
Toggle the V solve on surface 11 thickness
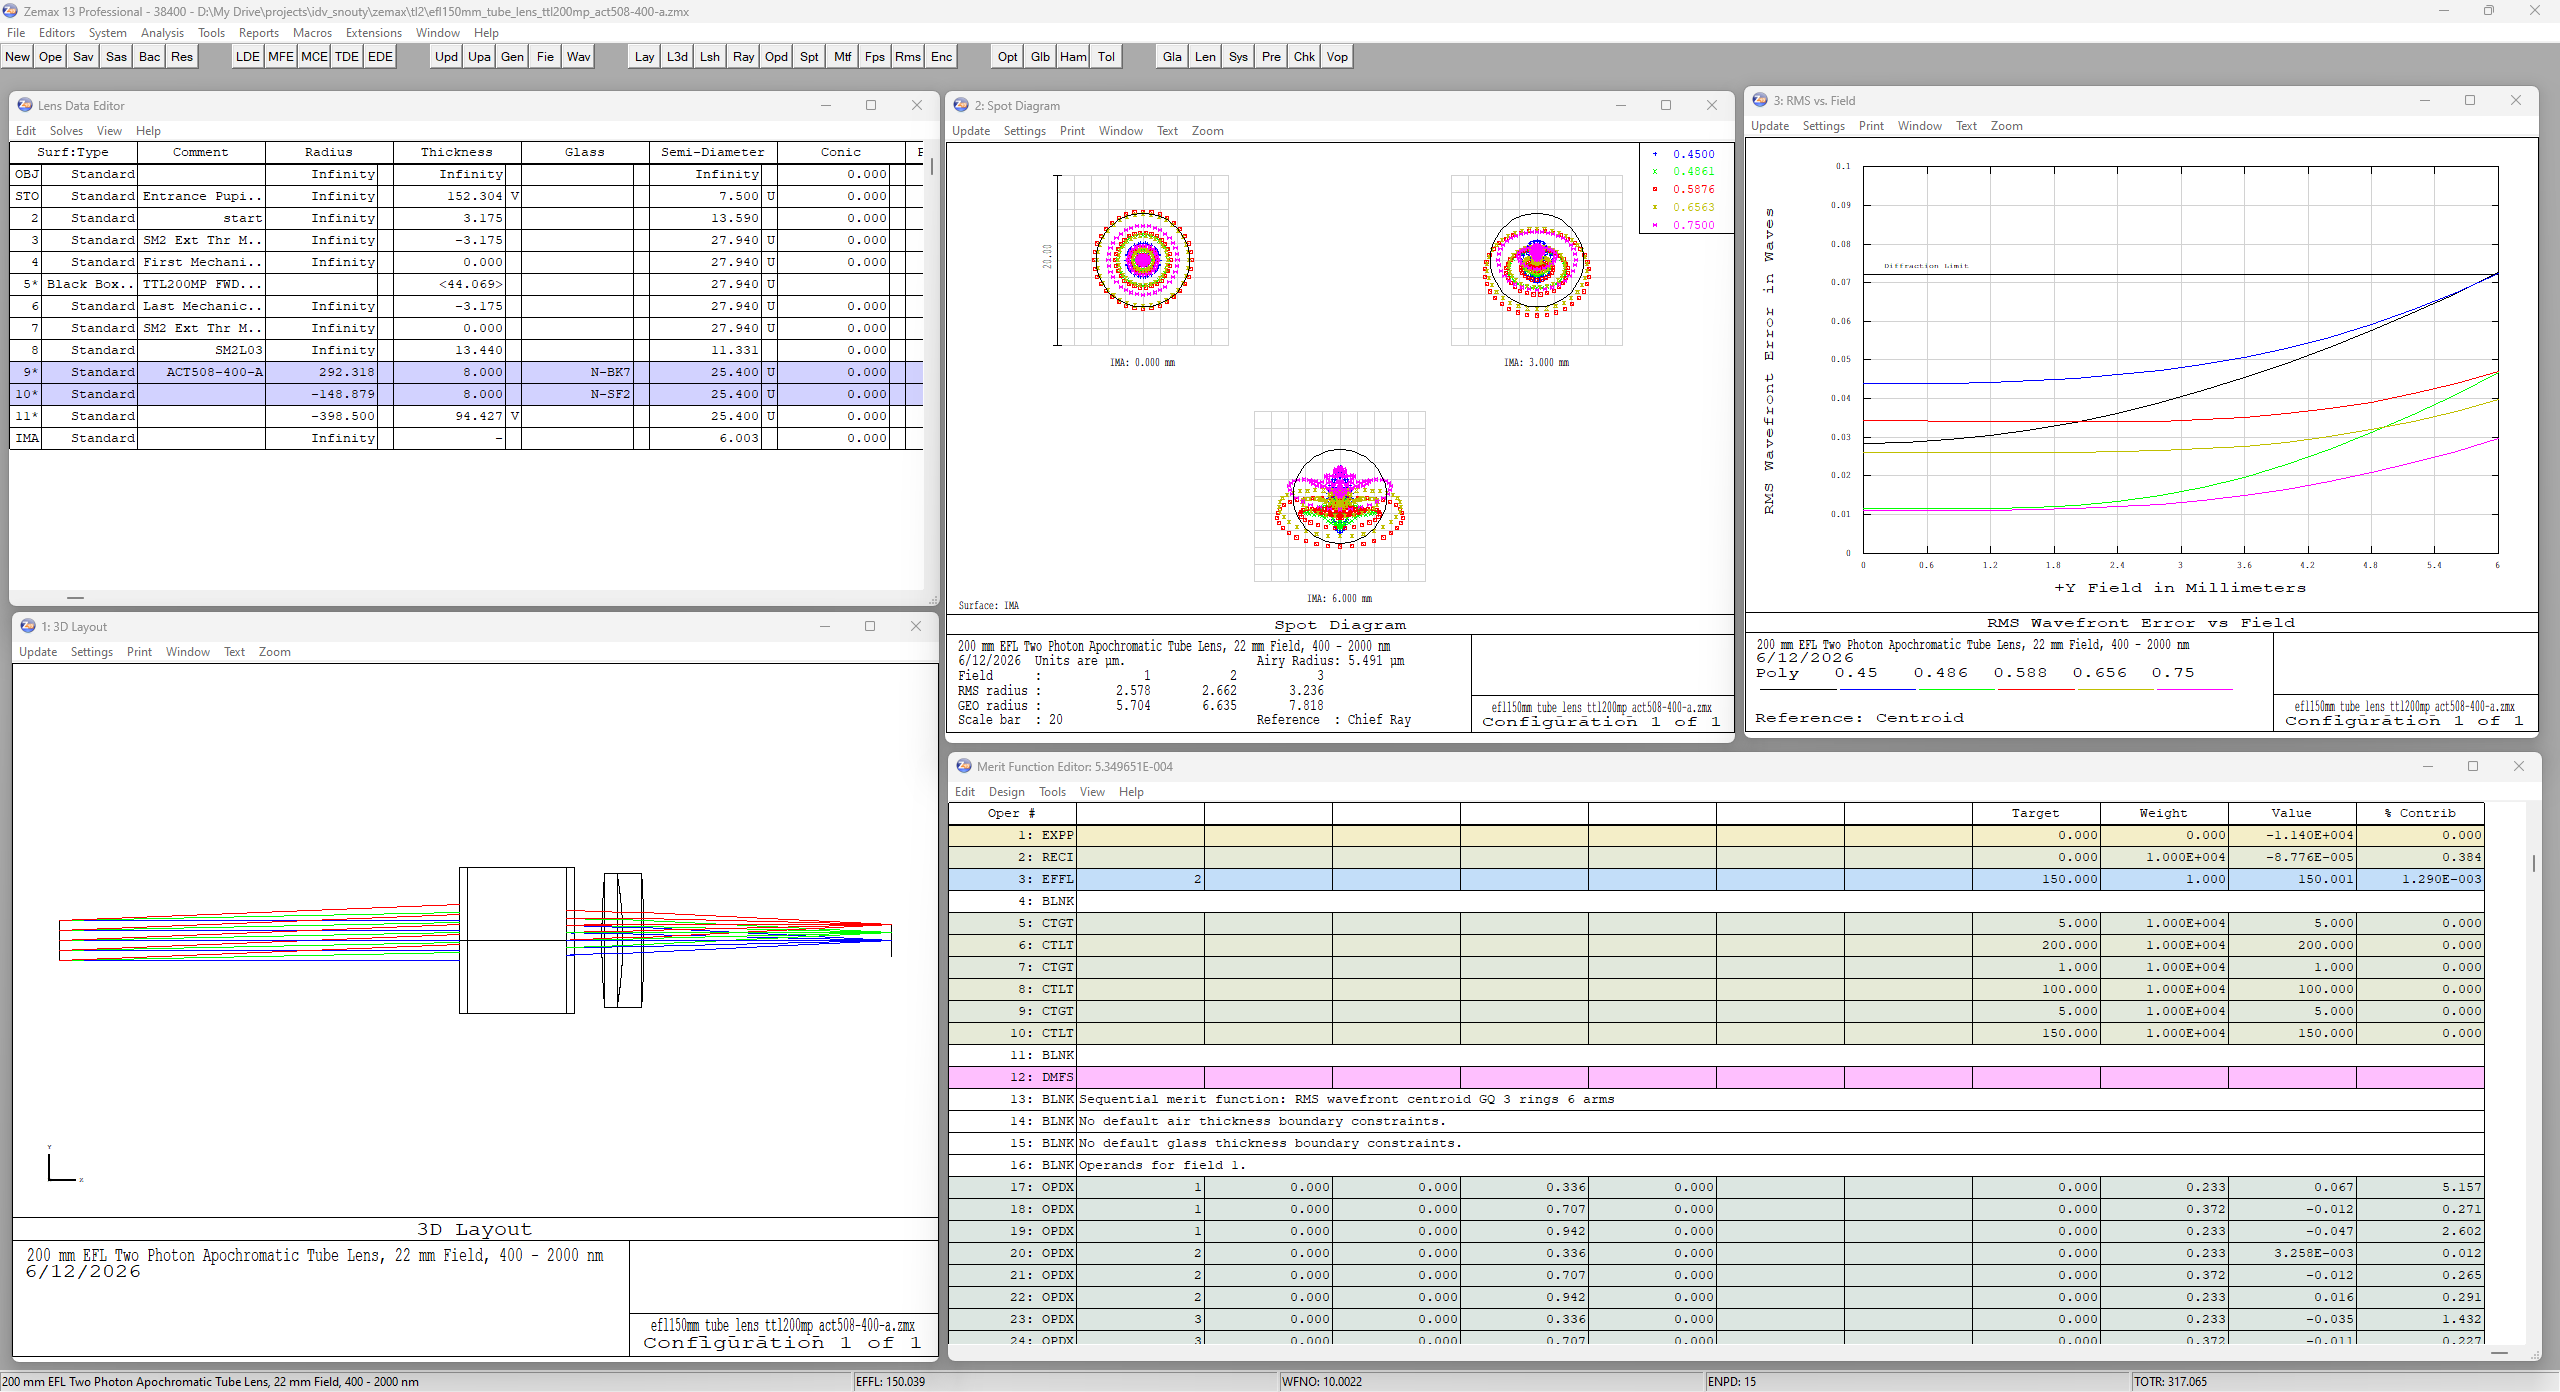(514, 416)
